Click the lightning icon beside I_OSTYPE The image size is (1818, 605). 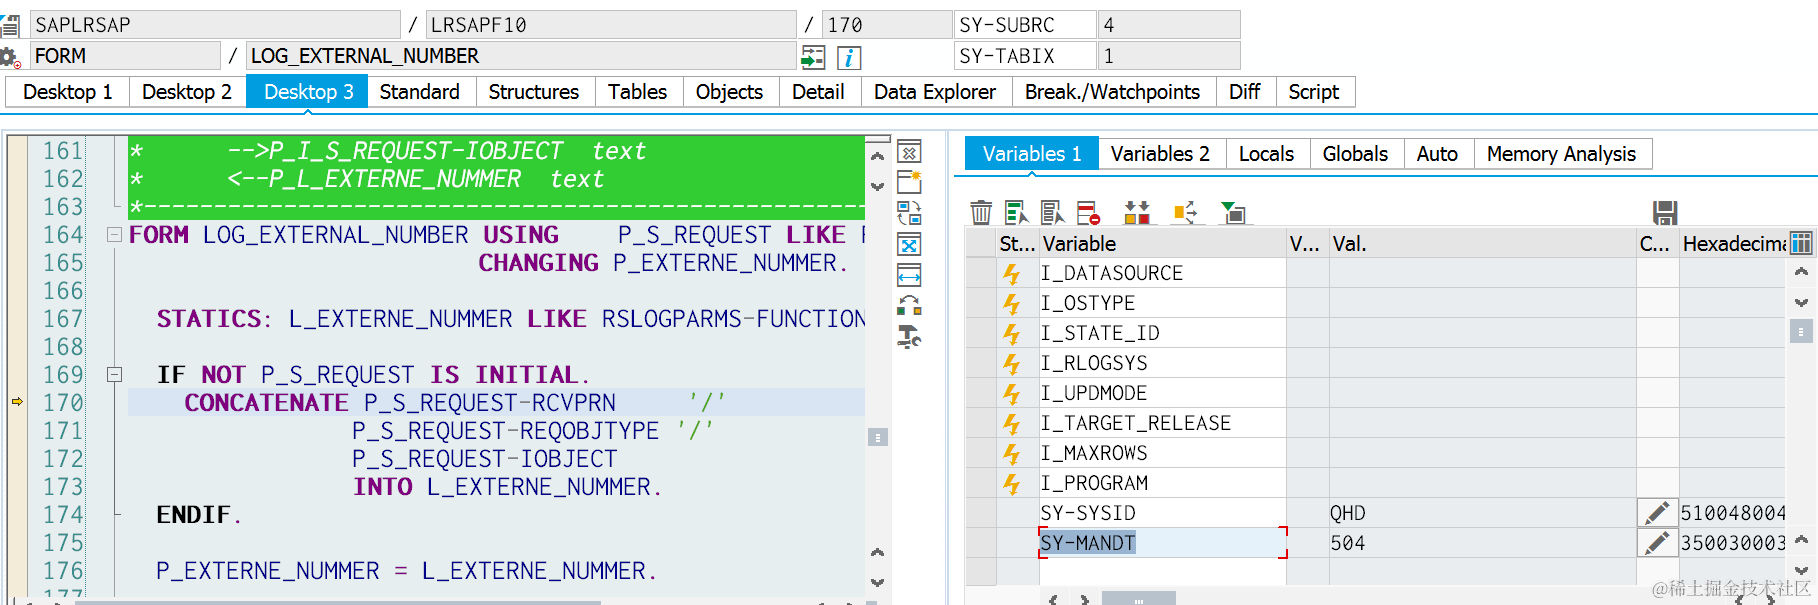click(x=1012, y=303)
